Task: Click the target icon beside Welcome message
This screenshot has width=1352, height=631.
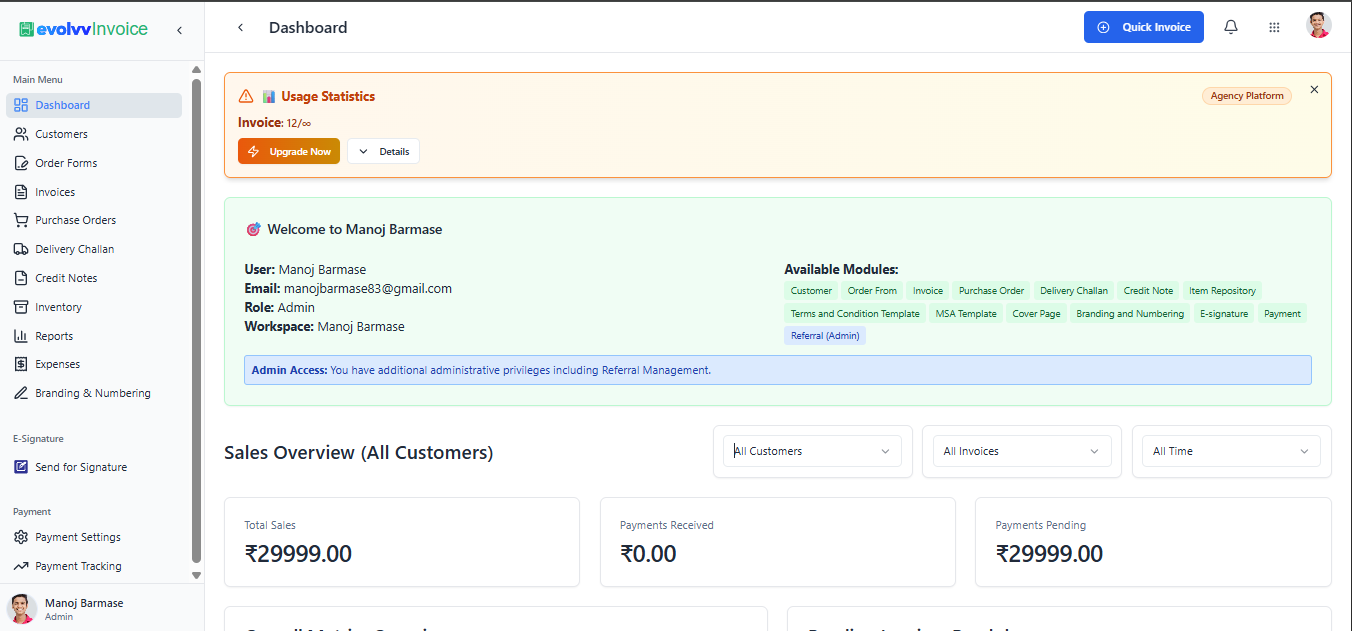Action: coord(253,229)
